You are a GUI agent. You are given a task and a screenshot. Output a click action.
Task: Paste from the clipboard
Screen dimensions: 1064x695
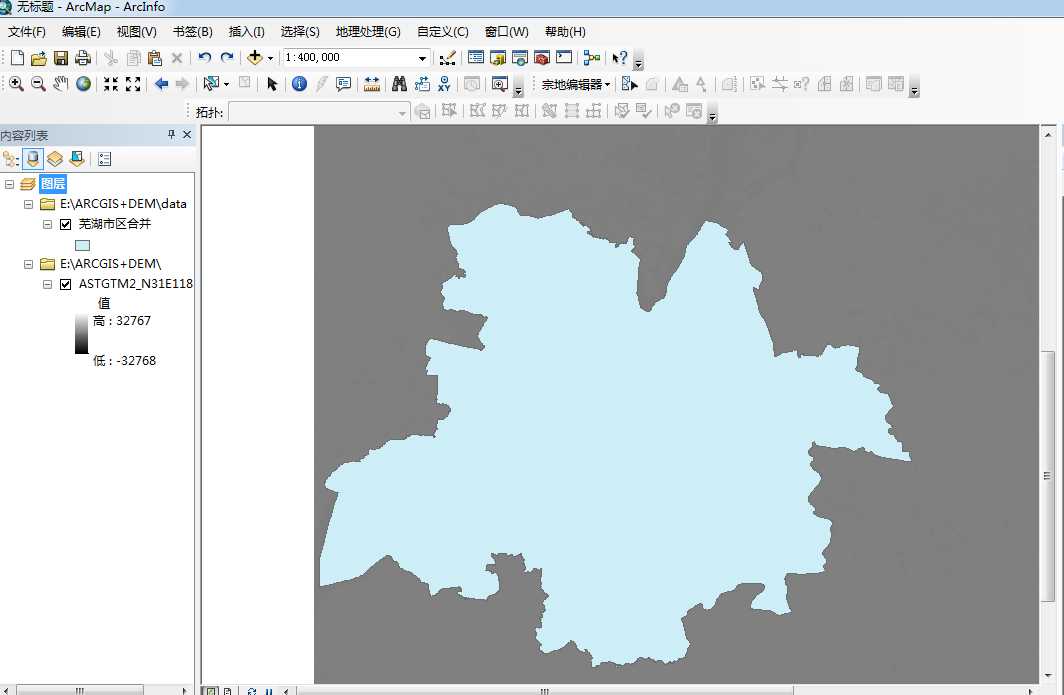[x=155, y=58]
